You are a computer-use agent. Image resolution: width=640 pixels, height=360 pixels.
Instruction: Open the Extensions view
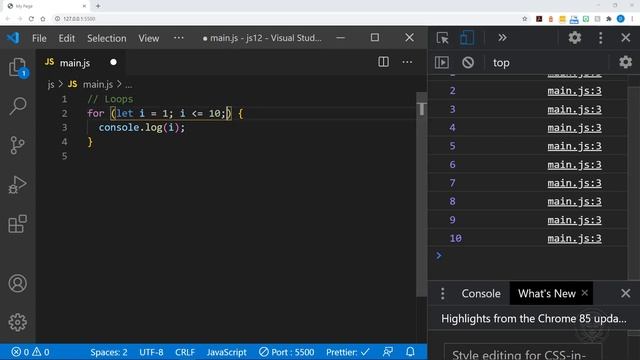point(18,224)
